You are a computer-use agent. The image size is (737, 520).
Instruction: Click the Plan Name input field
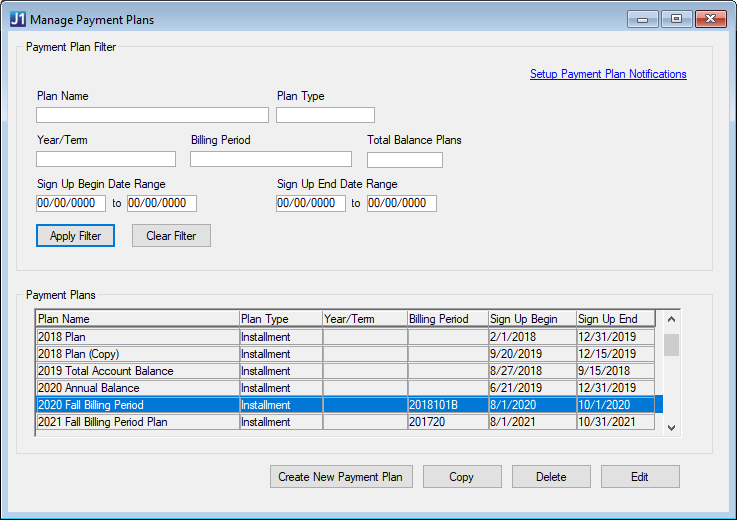[x=152, y=115]
